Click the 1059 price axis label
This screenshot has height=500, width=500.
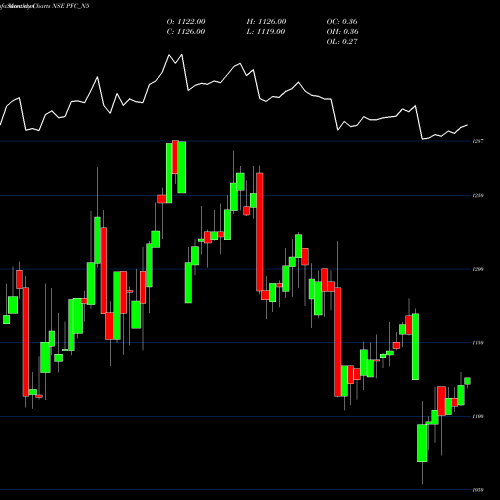point(478,490)
